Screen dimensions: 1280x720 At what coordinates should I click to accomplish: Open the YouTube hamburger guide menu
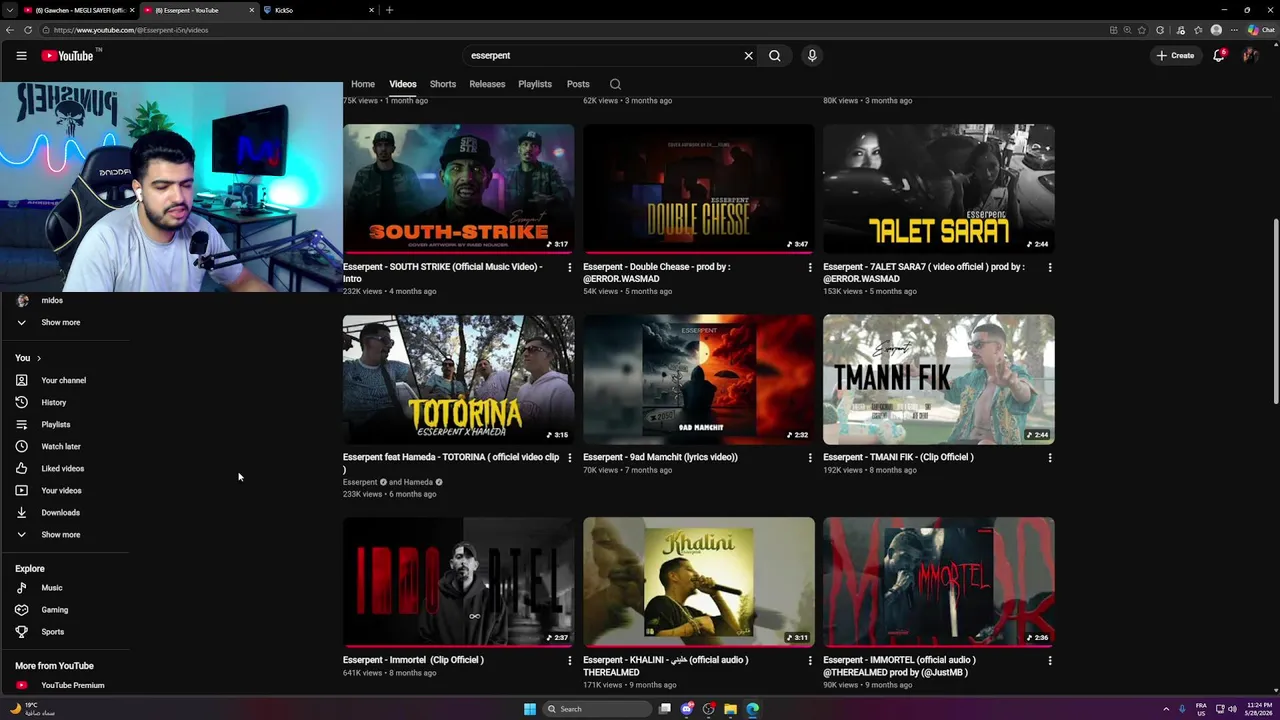(x=21, y=56)
